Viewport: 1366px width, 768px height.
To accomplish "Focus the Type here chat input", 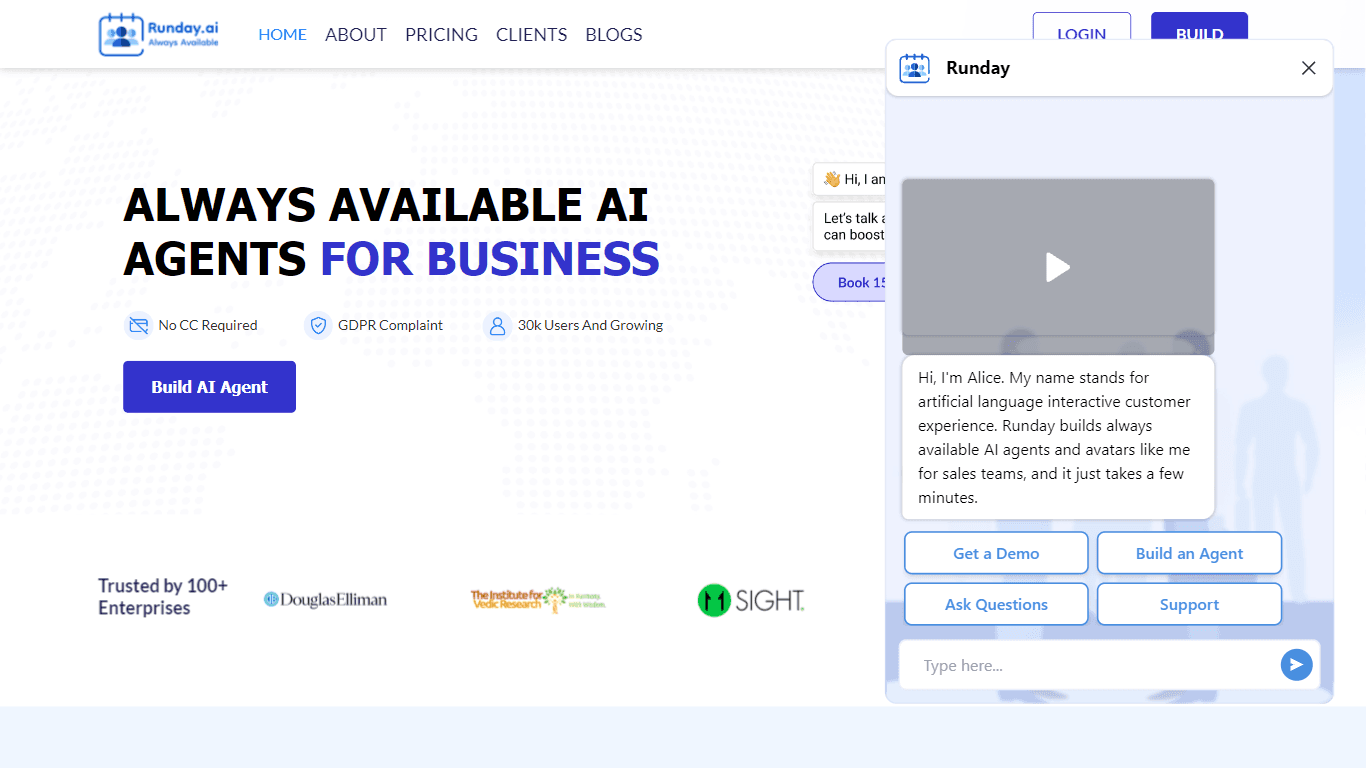I will 1090,665.
